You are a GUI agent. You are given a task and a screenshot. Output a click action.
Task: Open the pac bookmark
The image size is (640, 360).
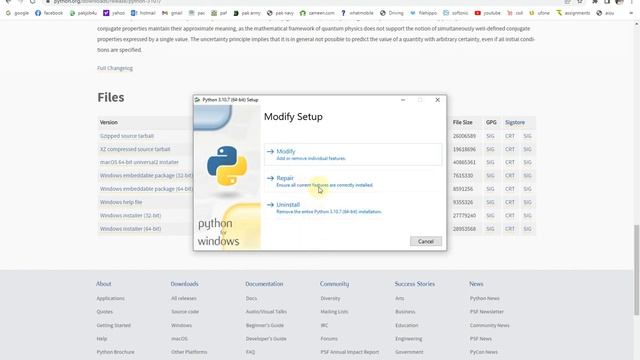click(x=197, y=13)
